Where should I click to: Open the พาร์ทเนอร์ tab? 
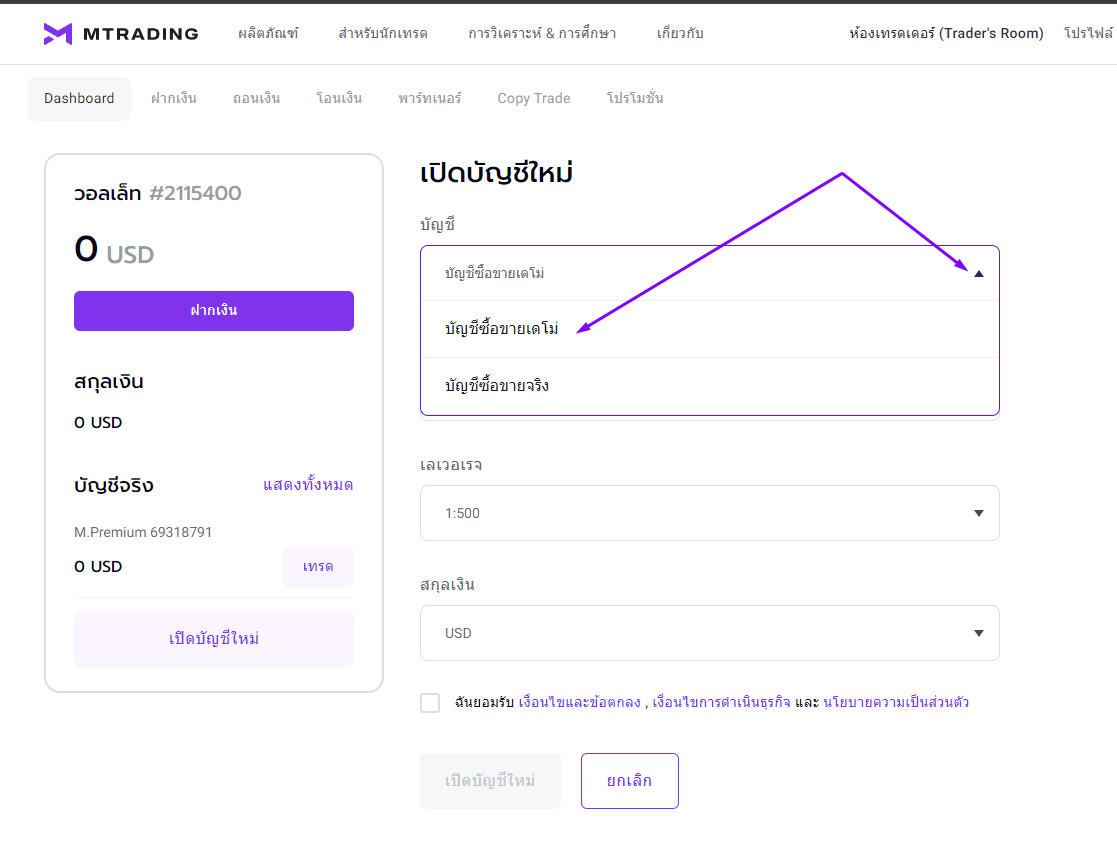[430, 98]
